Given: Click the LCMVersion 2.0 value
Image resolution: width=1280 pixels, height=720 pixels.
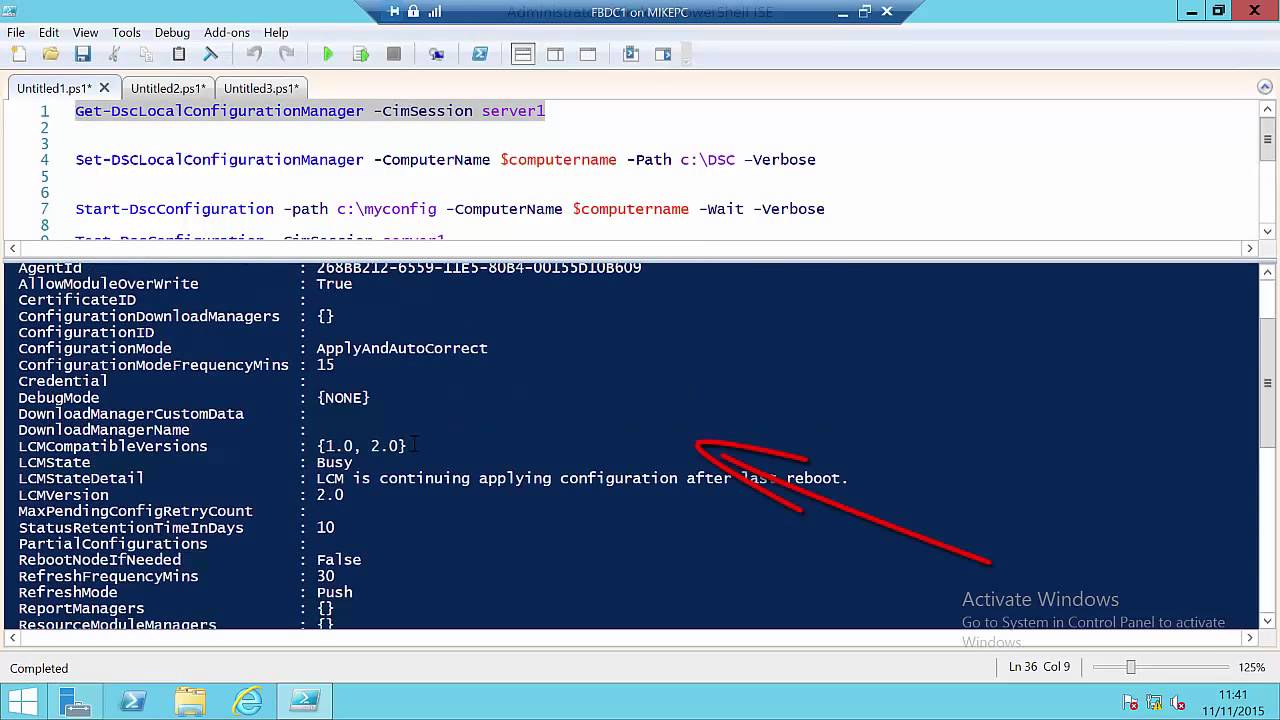Looking at the screenshot, I should (x=330, y=495).
